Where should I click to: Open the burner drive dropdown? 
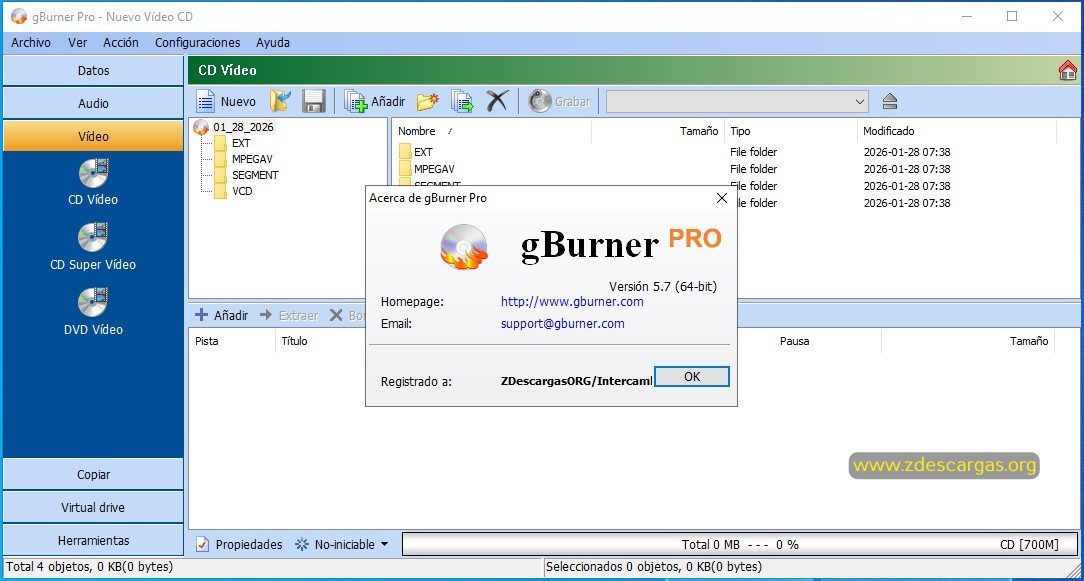860,102
